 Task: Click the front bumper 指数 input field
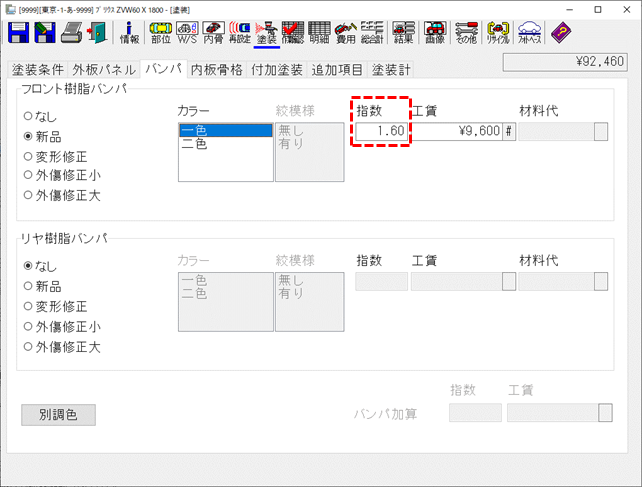(381, 131)
